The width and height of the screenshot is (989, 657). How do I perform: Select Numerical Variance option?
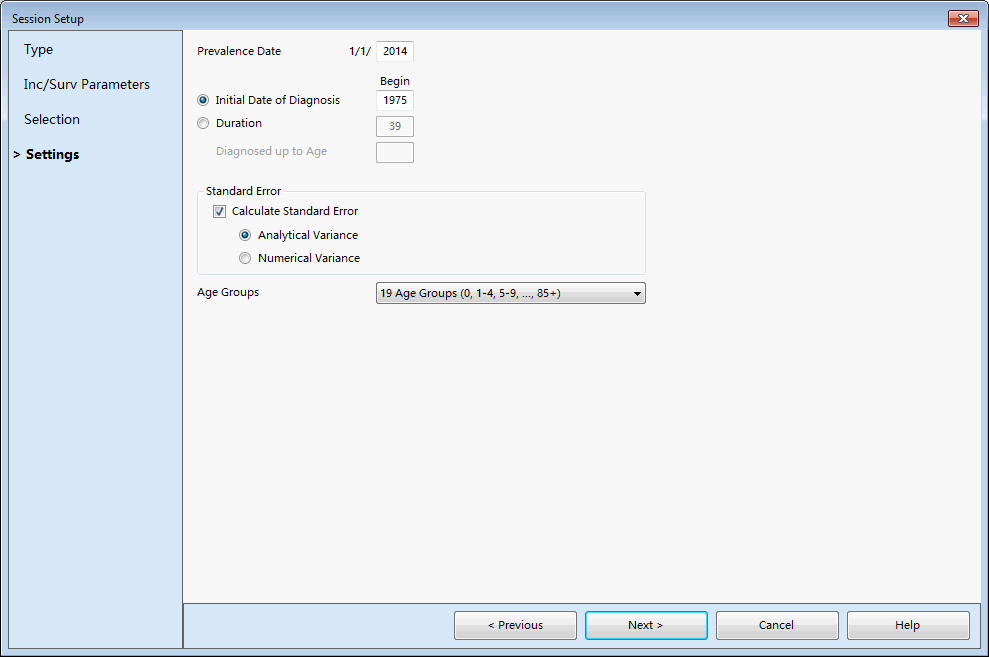(x=245, y=258)
